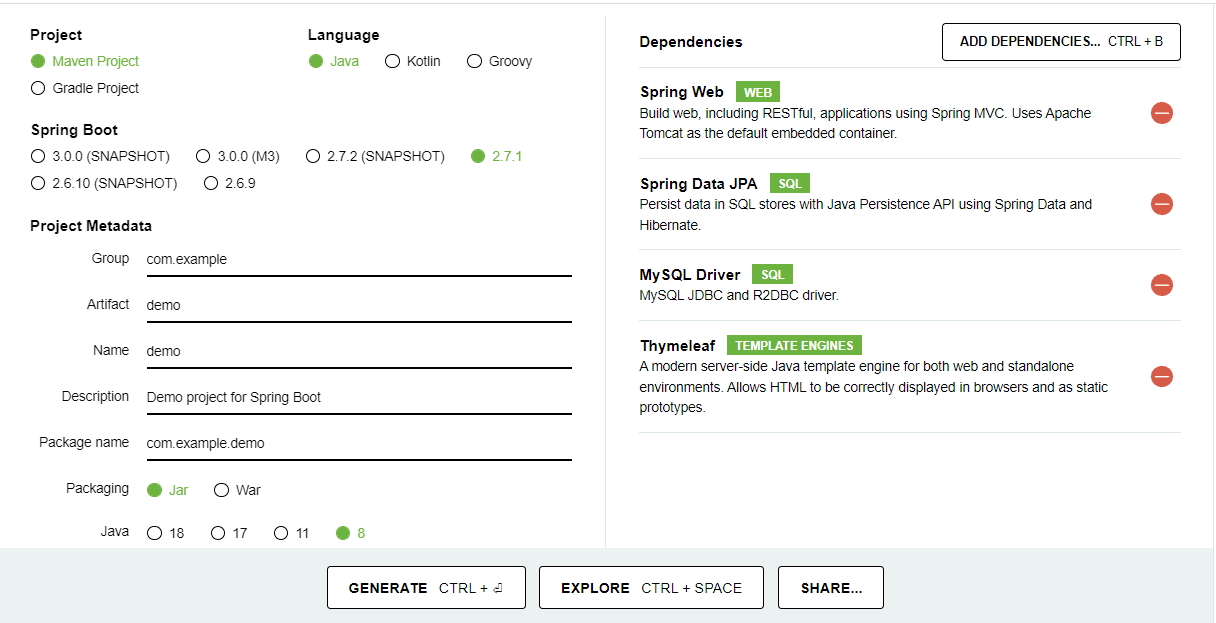Click the Description input field
This screenshot has height=623, width=1216.
coord(358,397)
